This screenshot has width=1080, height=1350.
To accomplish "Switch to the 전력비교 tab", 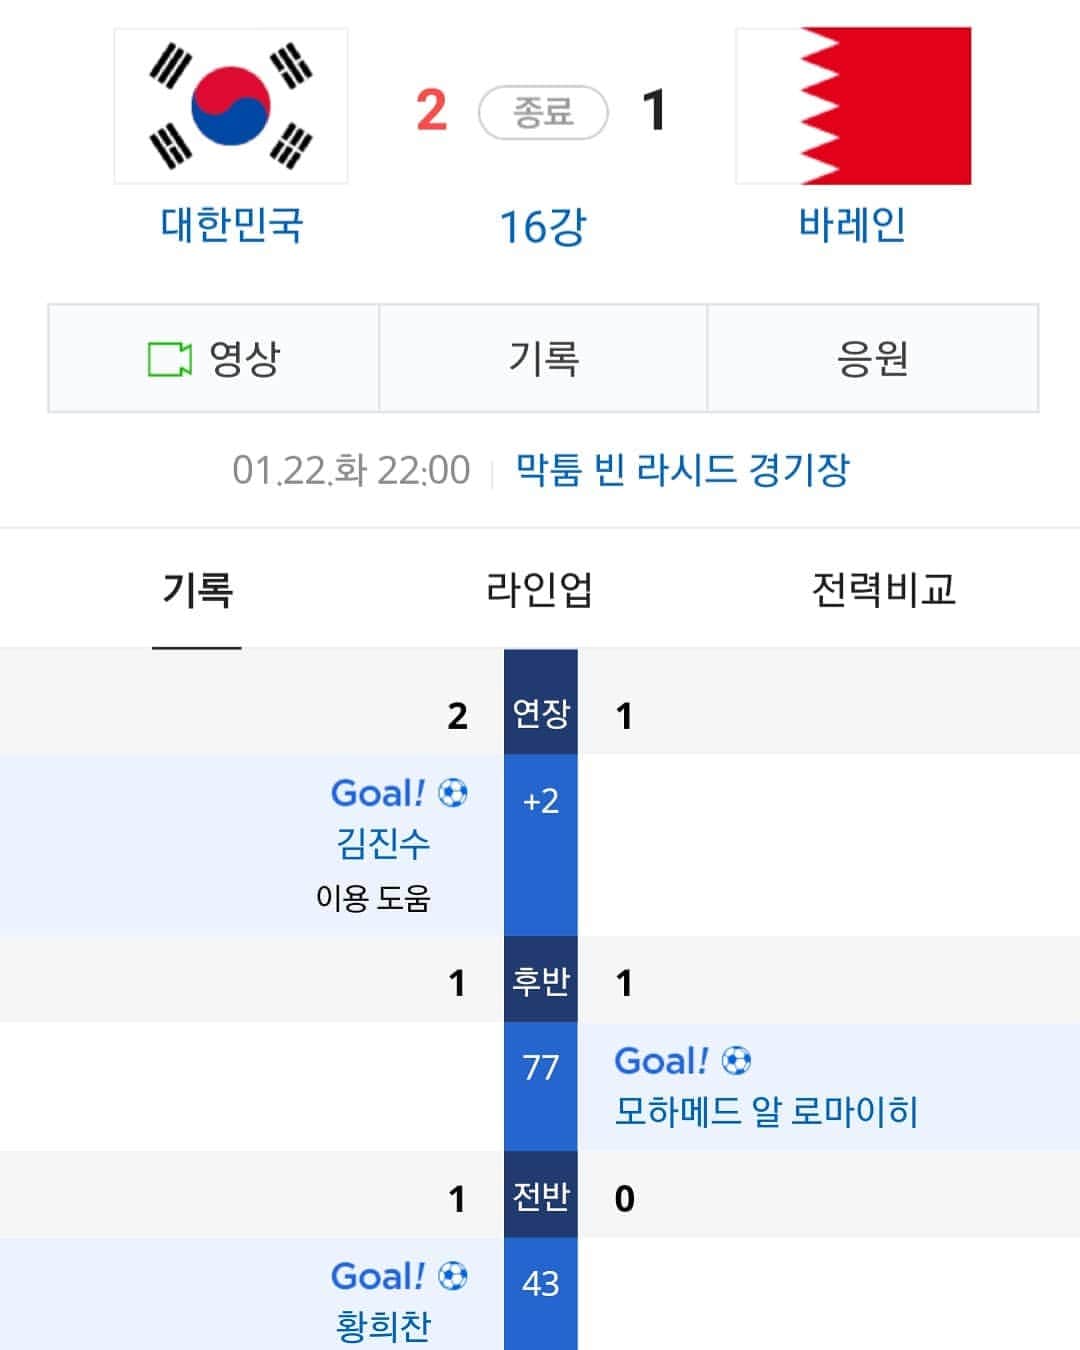I will tap(884, 589).
